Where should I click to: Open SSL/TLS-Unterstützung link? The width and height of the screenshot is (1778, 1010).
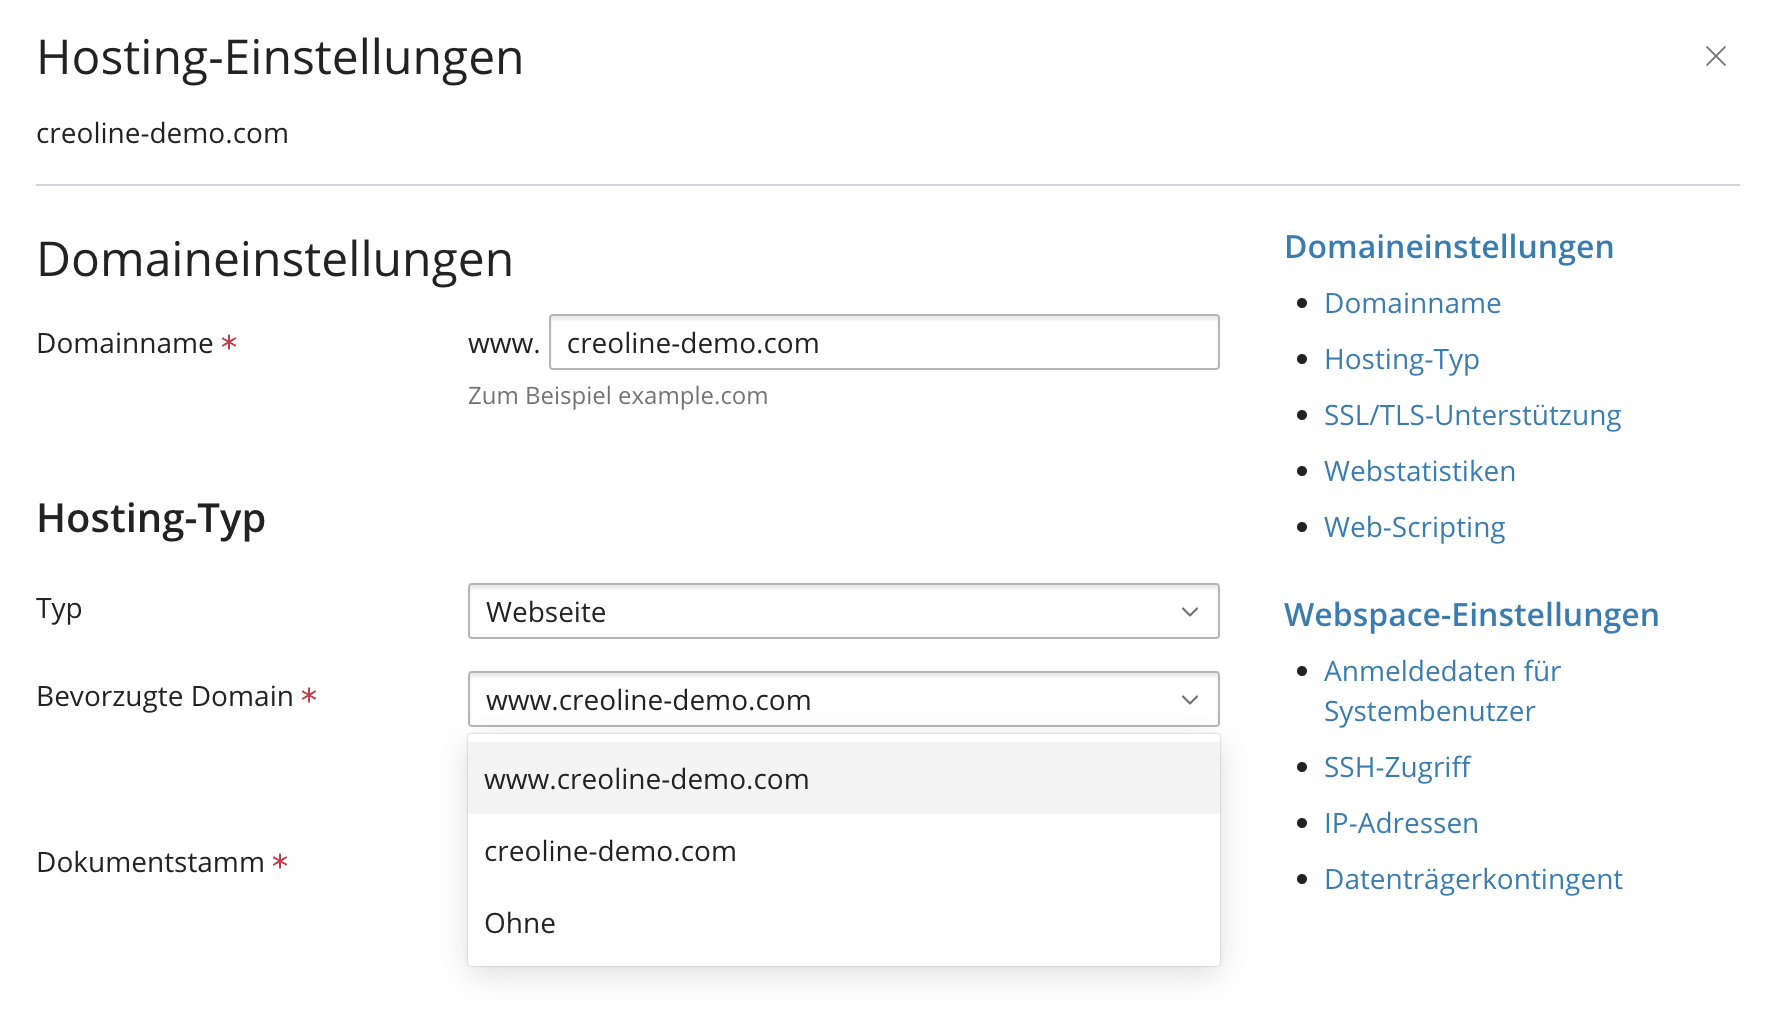coord(1472,415)
